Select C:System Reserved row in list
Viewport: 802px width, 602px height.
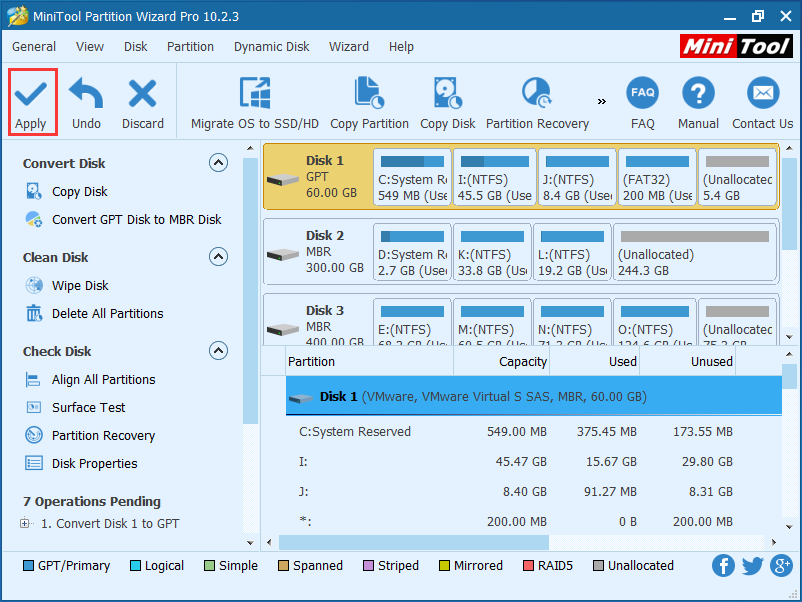click(533, 431)
